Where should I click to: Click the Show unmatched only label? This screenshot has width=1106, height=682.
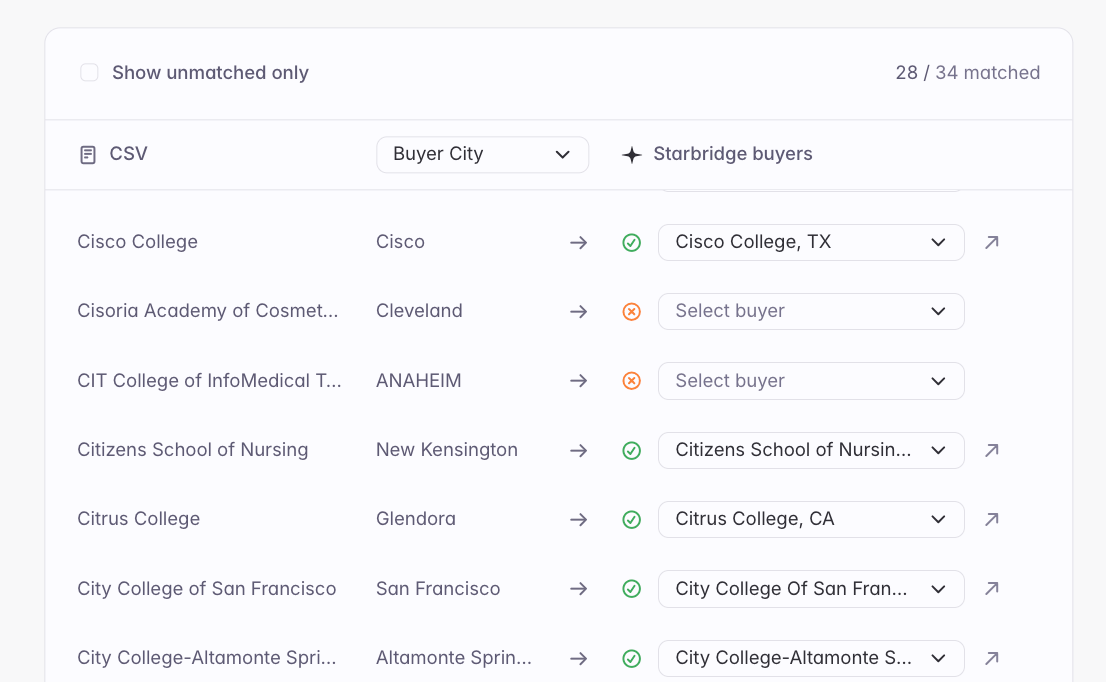click(210, 73)
